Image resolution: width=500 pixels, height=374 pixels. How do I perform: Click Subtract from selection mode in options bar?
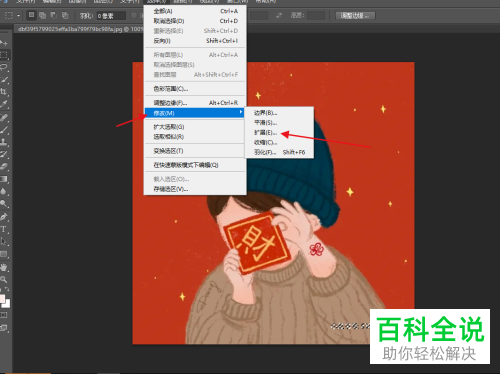(54, 15)
